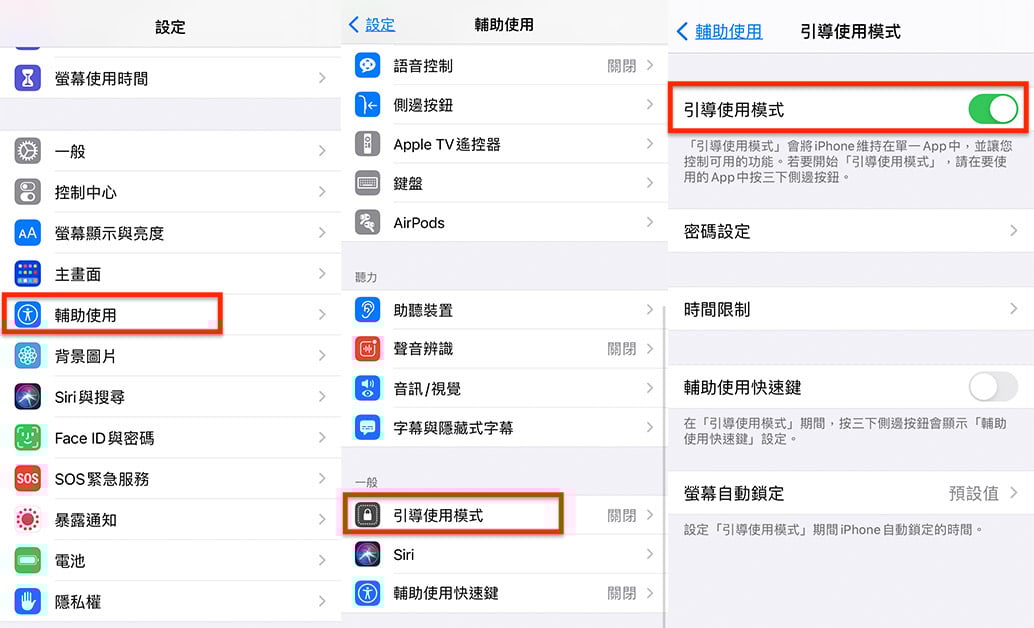The image size is (1034, 628).
Task: Tap the Face ID與密碼 icon
Action: coord(28,438)
